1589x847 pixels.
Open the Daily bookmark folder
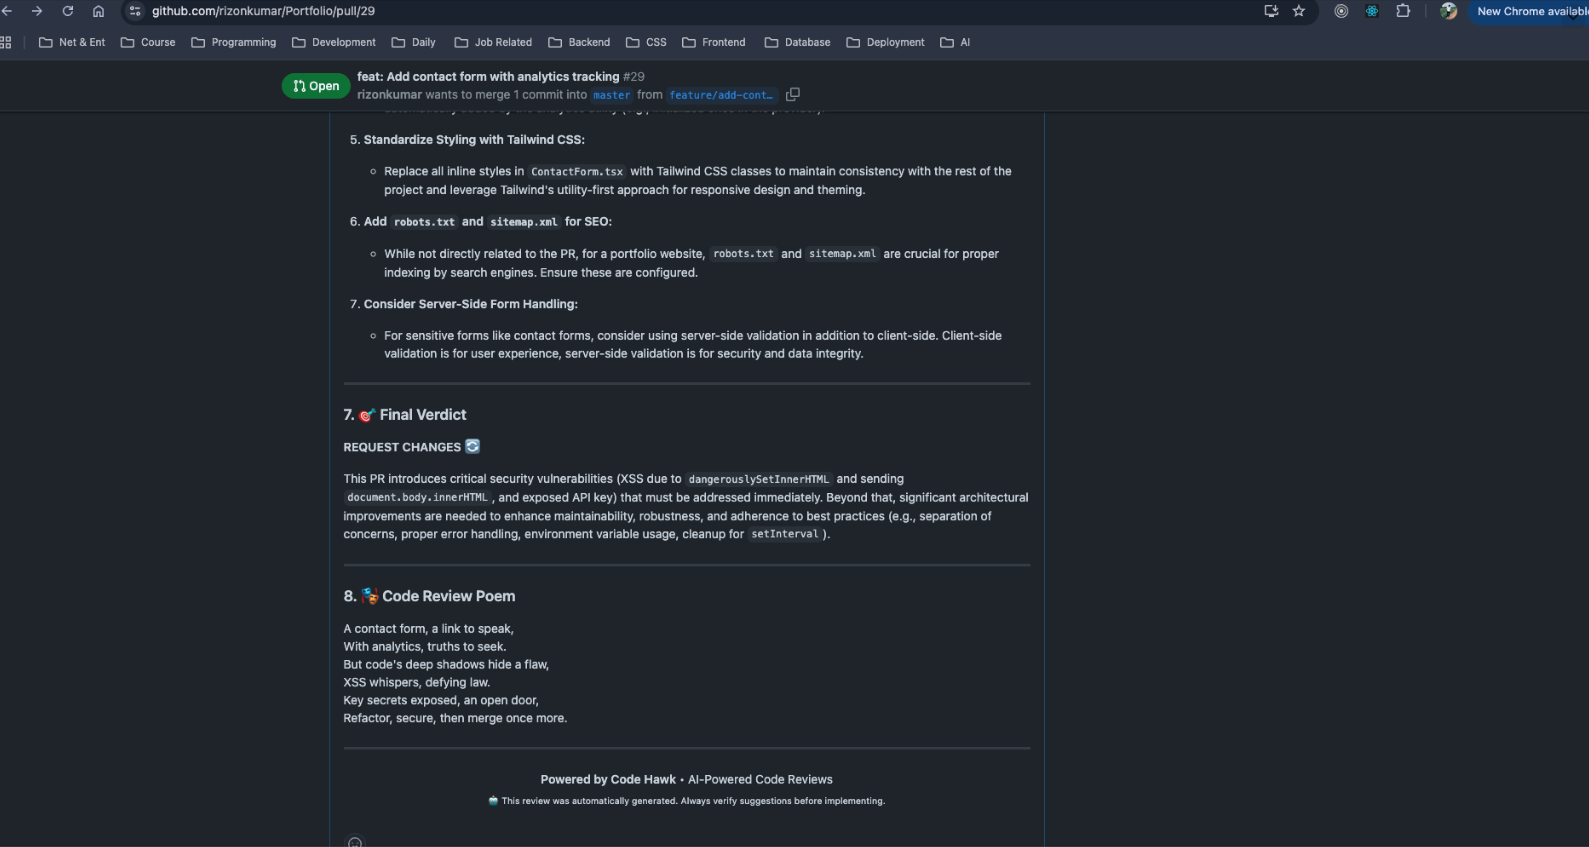pos(414,42)
